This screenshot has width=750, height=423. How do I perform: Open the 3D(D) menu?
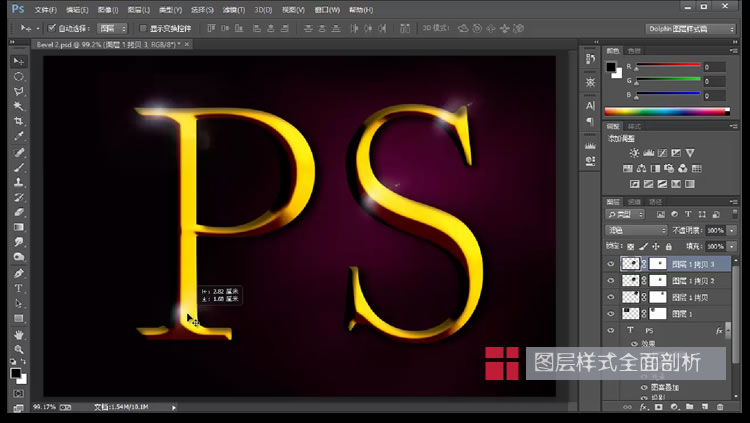263,10
